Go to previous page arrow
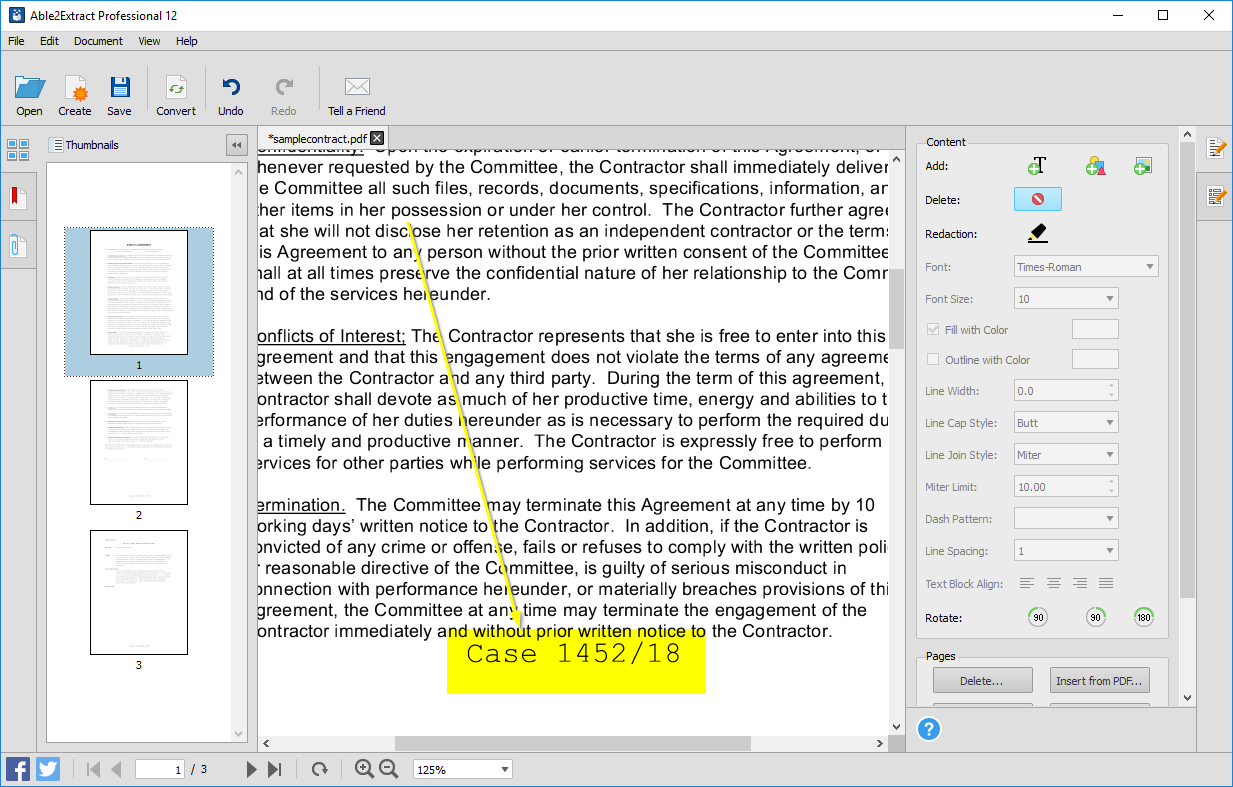The width and height of the screenshot is (1233, 787). pos(116,769)
